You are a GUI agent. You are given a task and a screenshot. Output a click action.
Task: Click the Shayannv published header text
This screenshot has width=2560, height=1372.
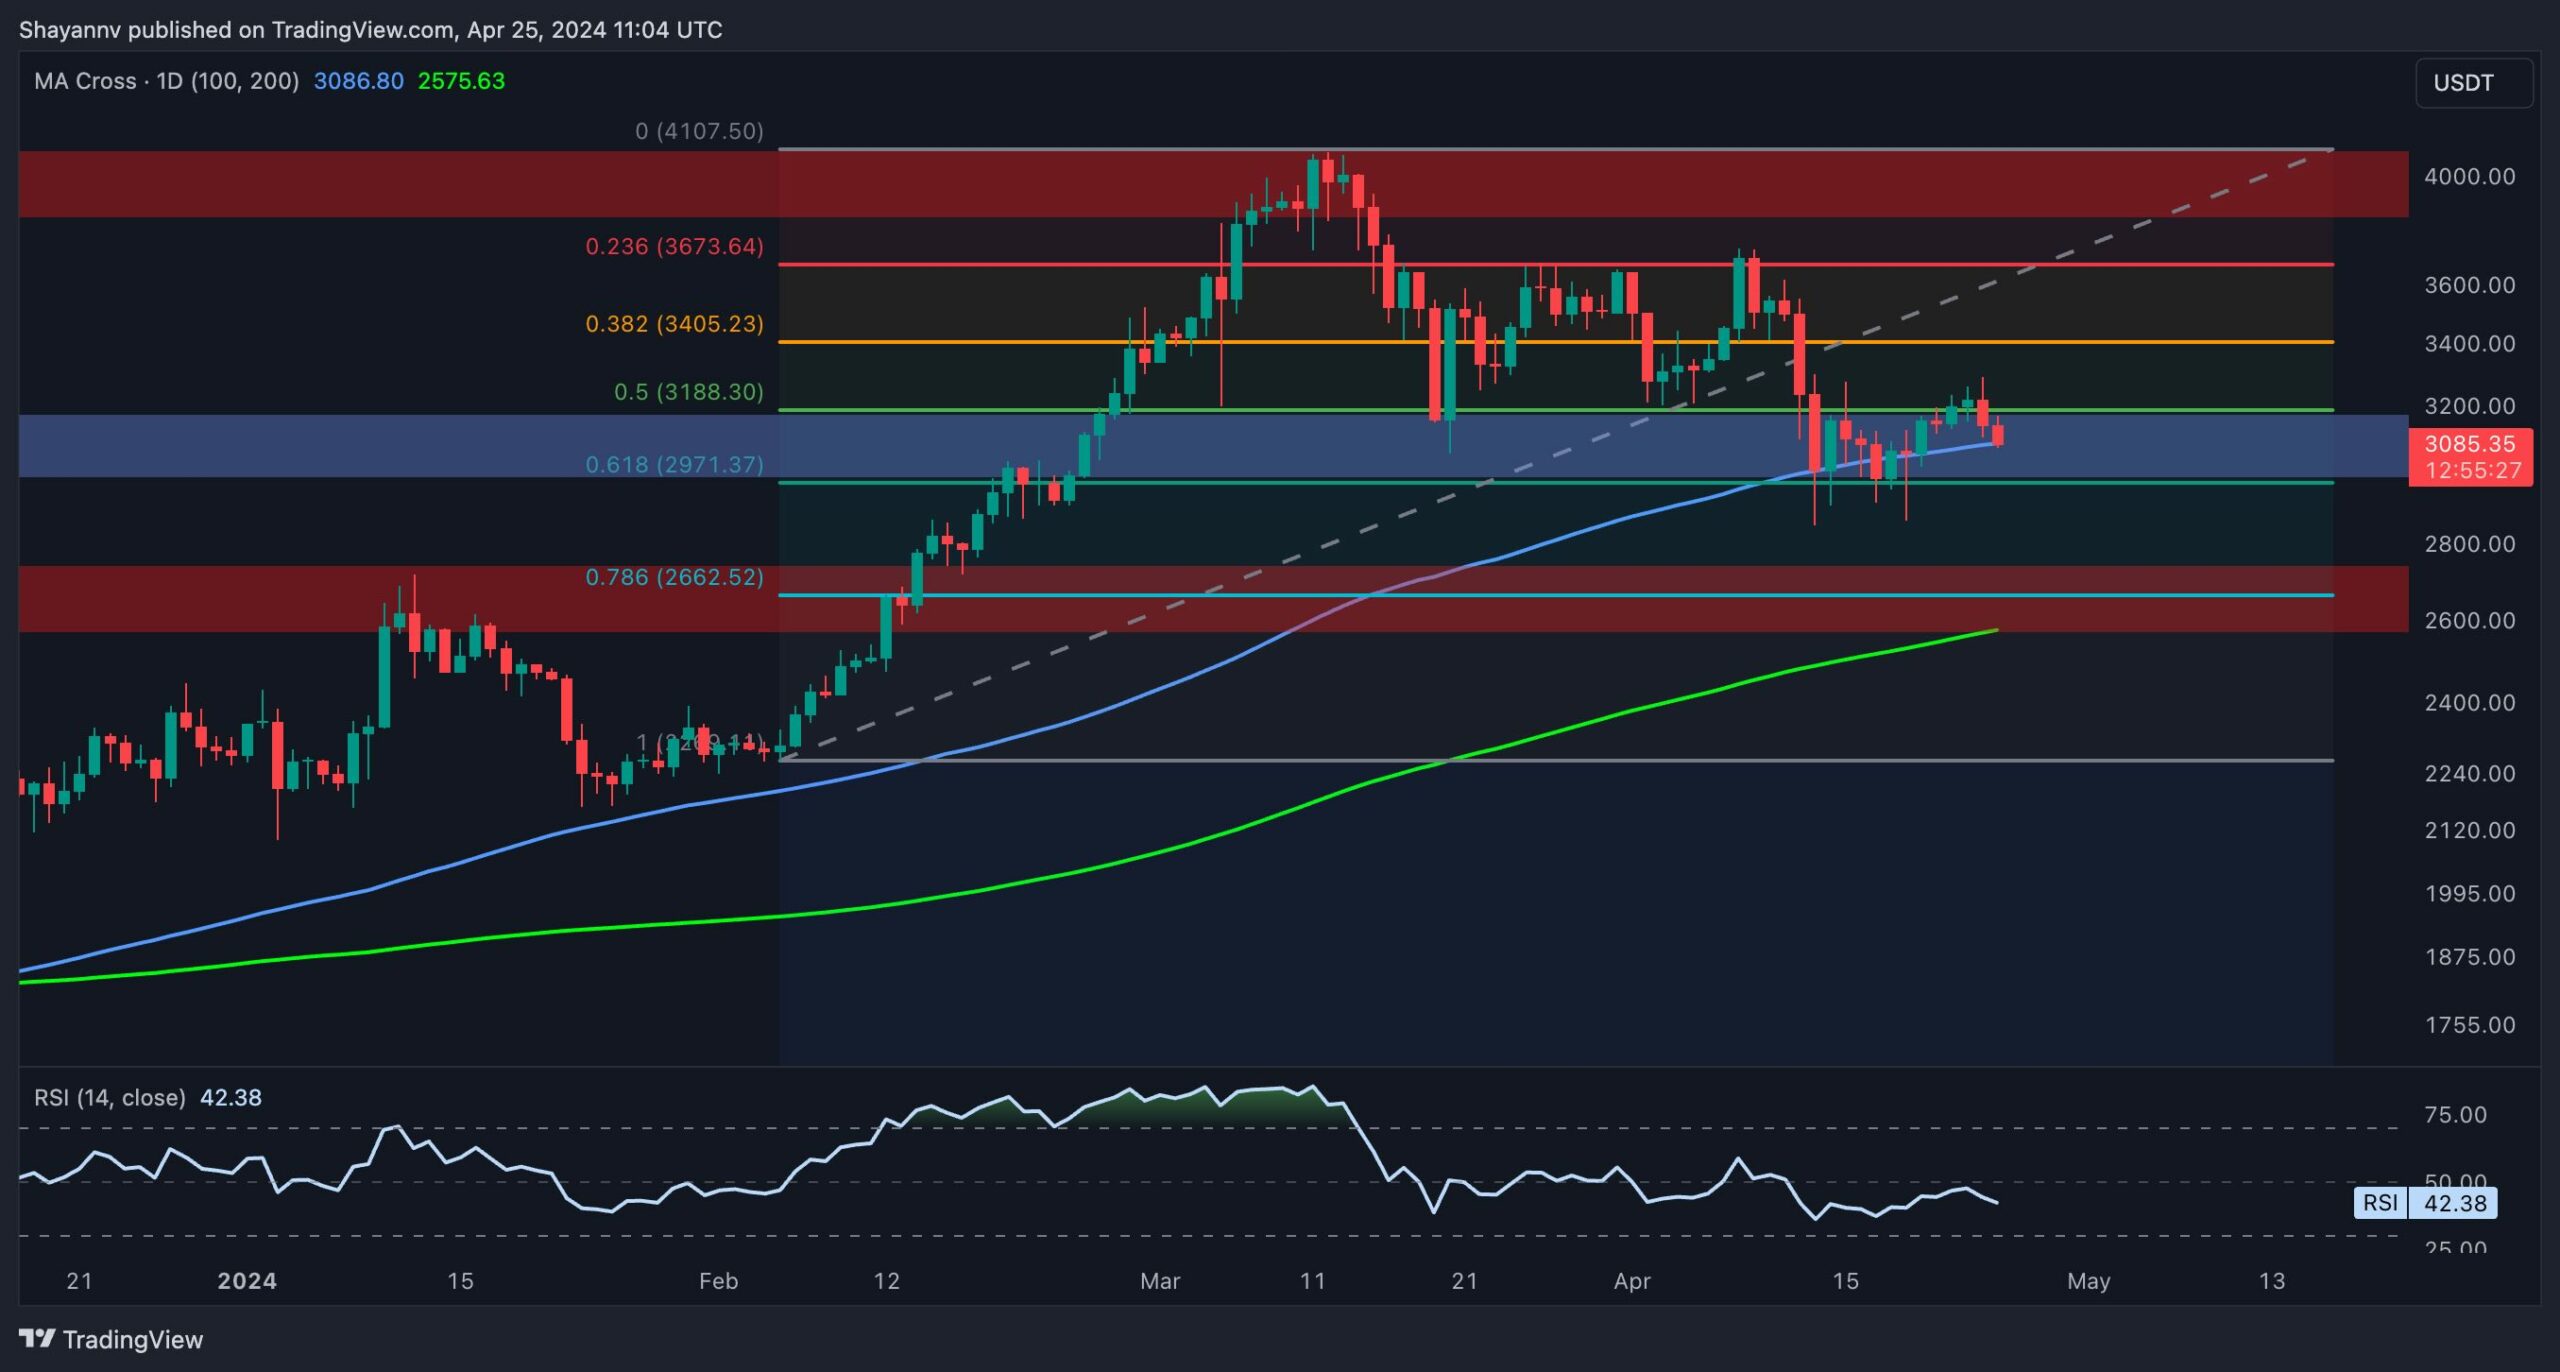point(370,30)
